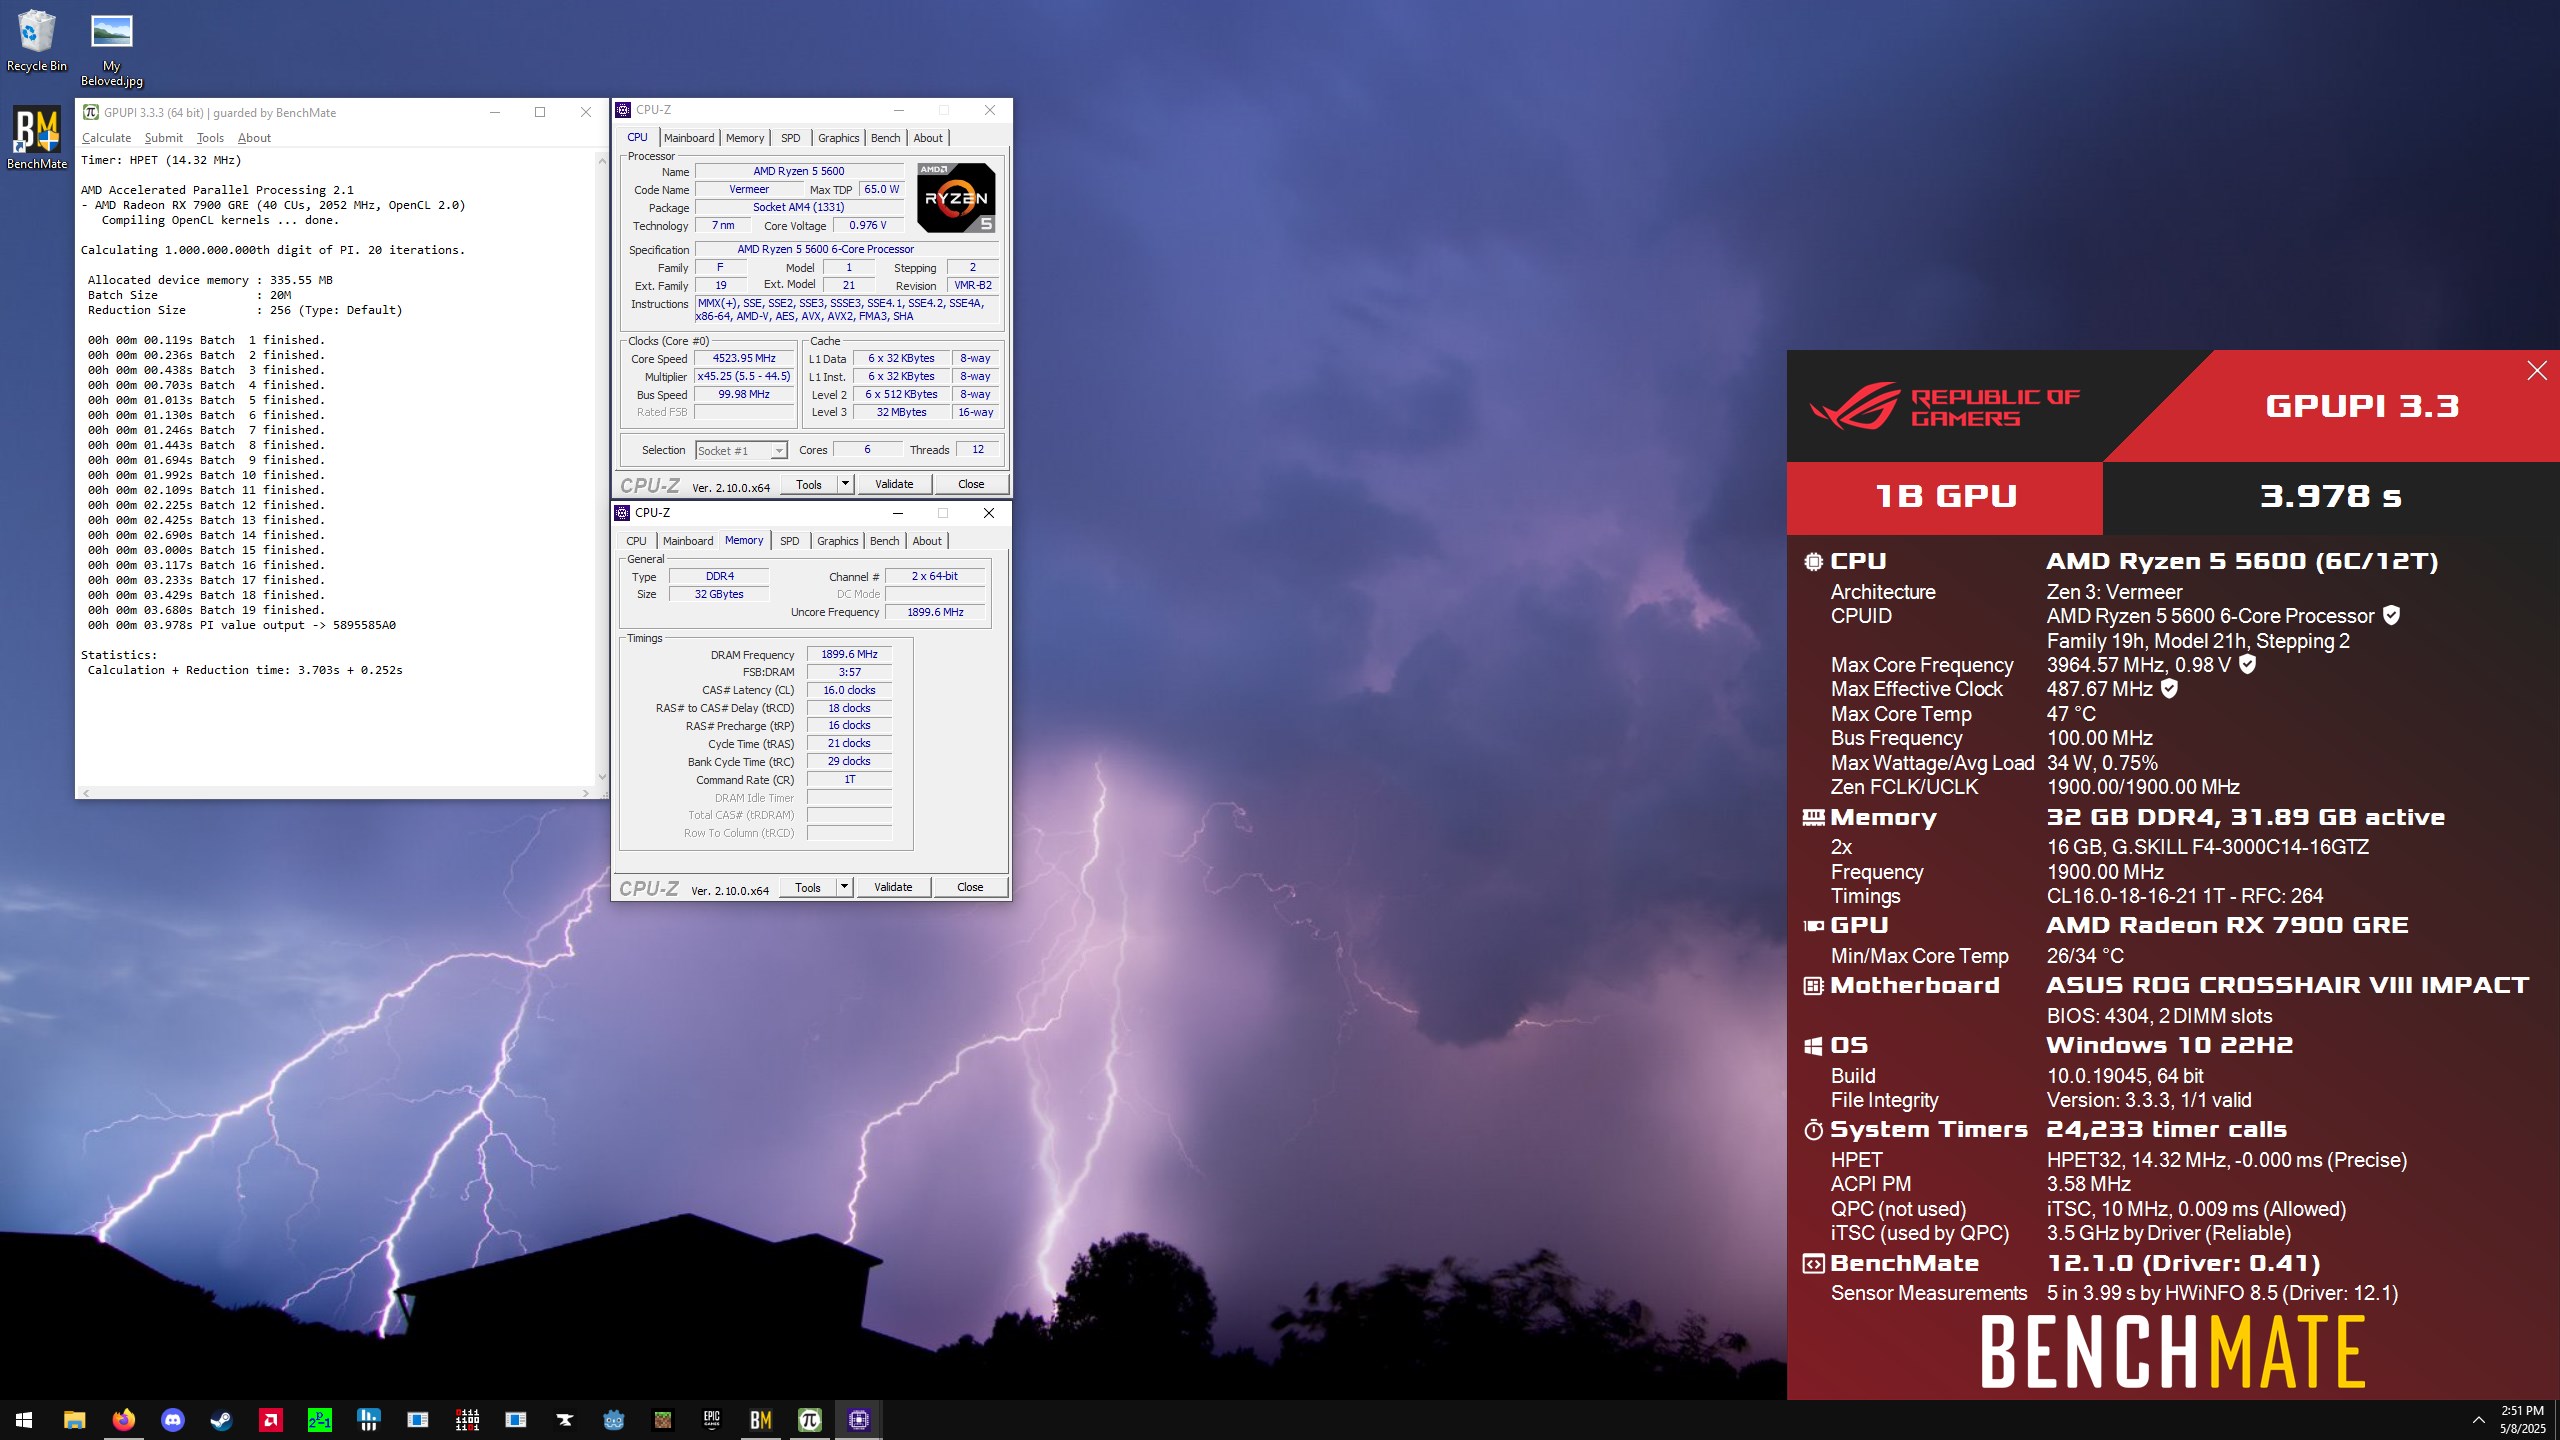
Task: Switch to CPU-Z in the taskbar
Action: point(859,1419)
